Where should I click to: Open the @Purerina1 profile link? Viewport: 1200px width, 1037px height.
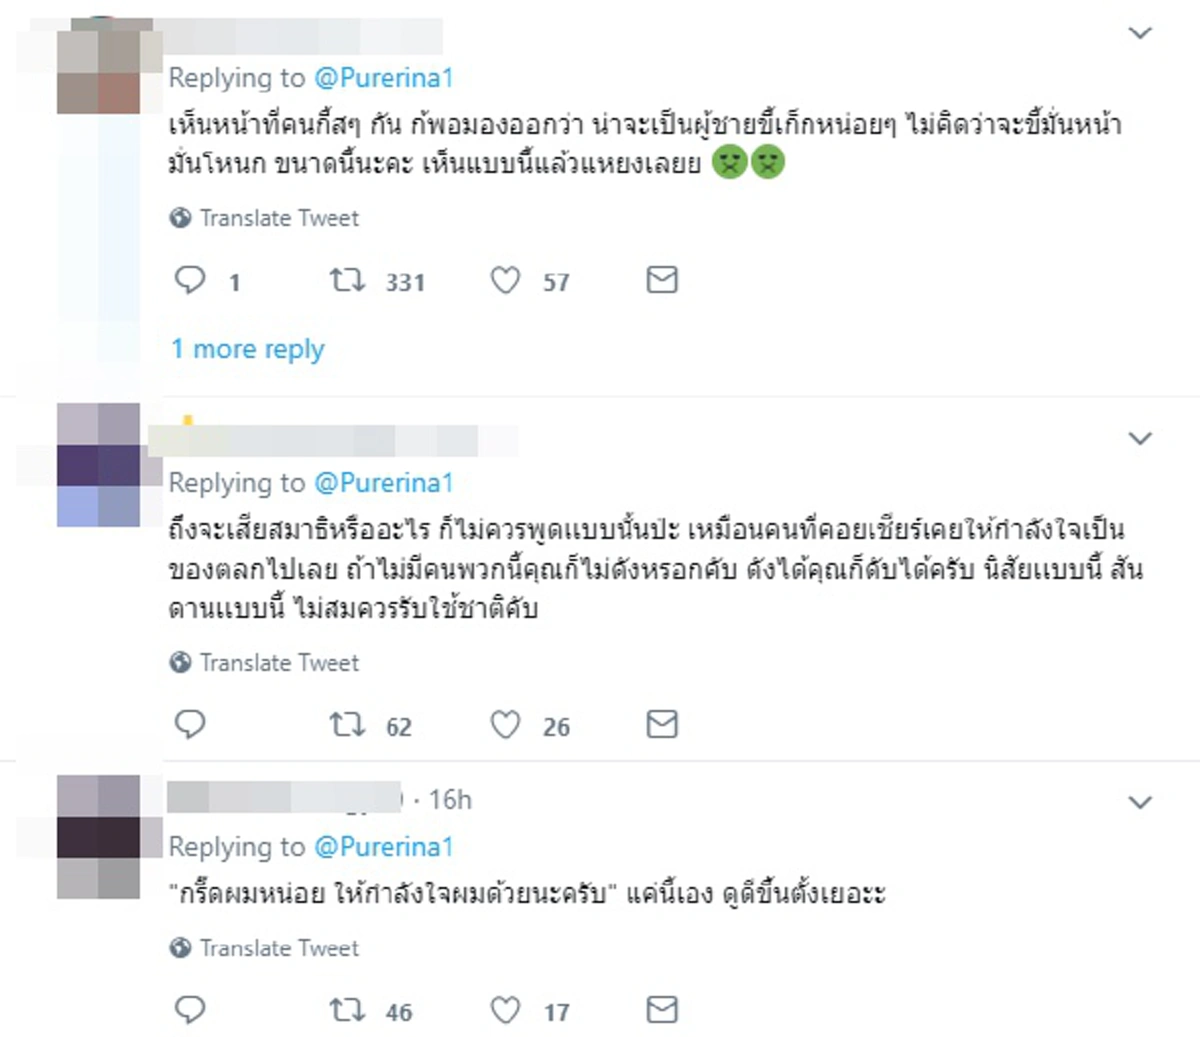(x=386, y=77)
